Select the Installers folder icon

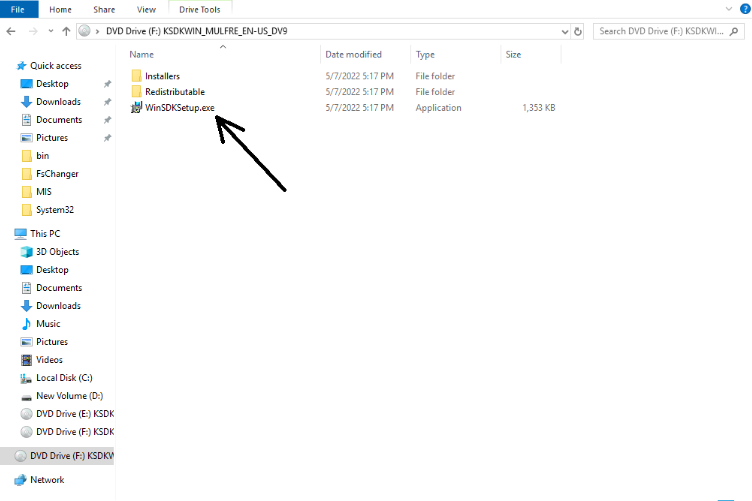pos(136,76)
